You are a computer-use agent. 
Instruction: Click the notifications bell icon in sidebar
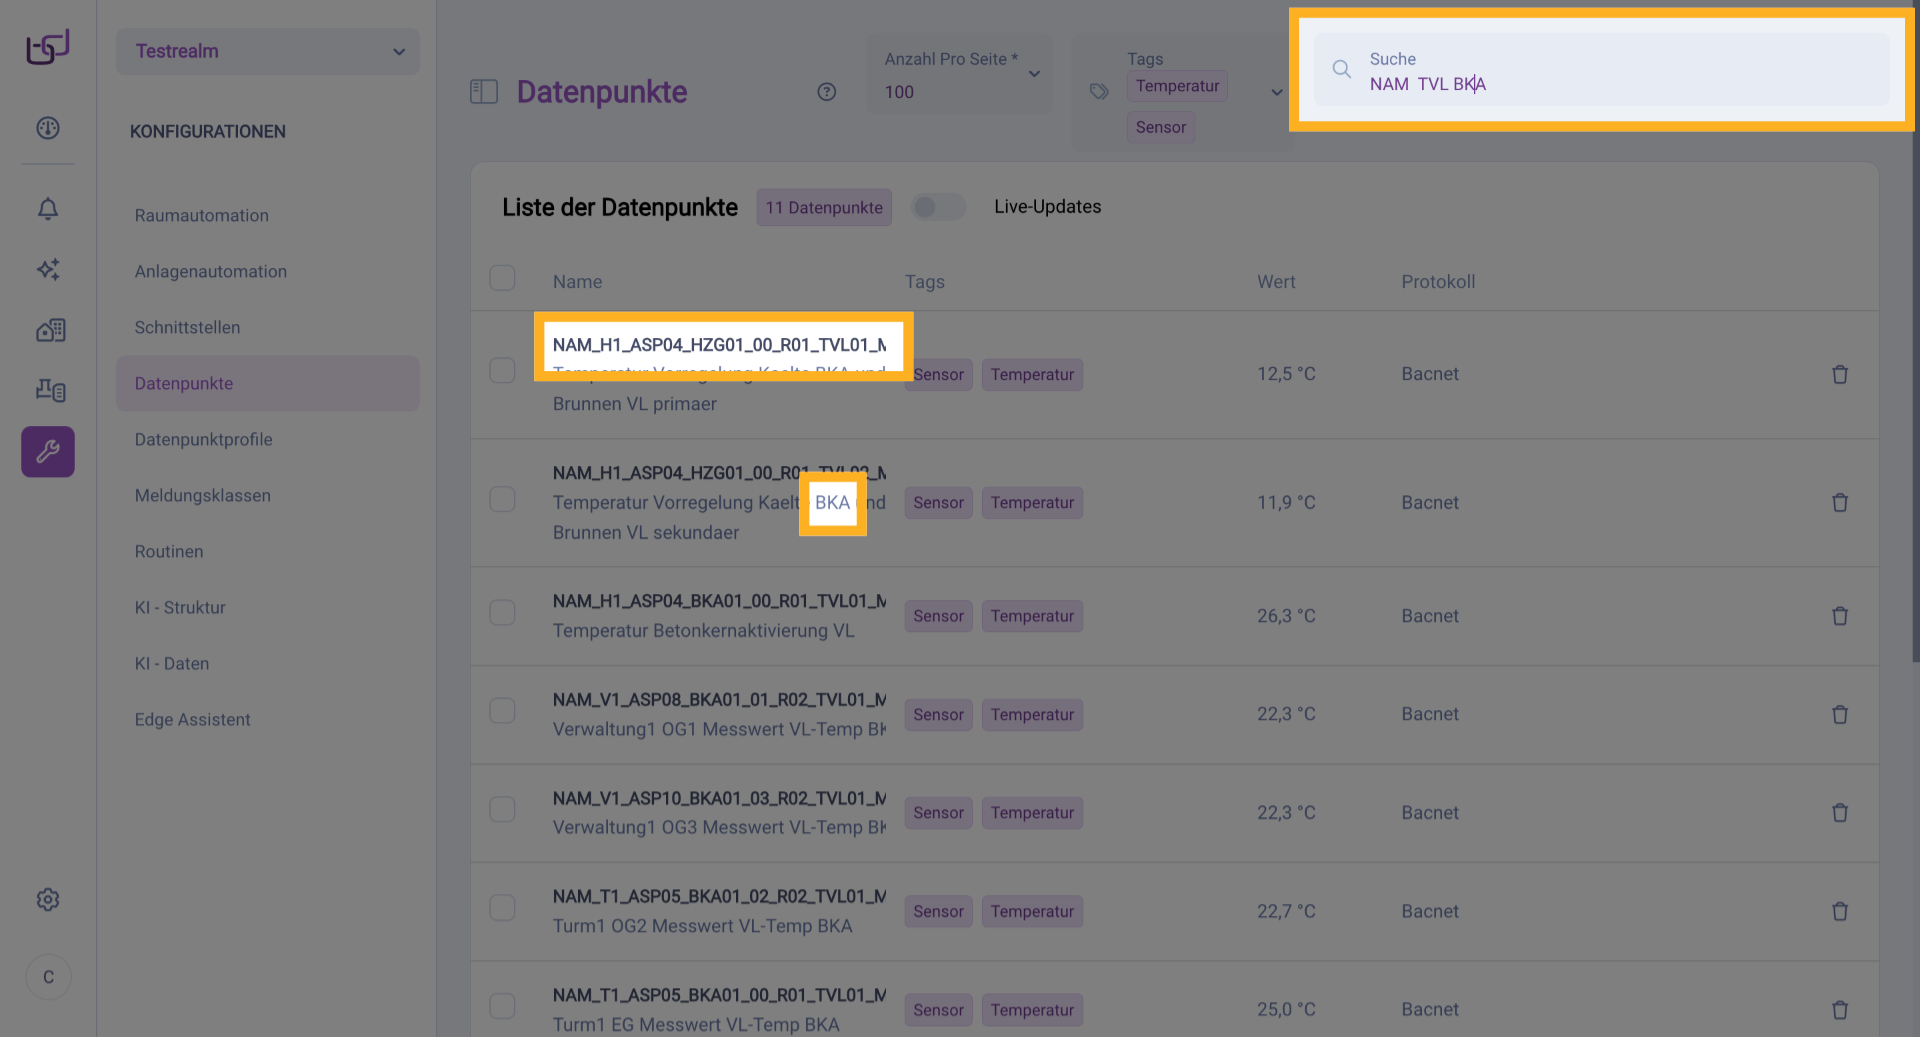pyautogui.click(x=48, y=209)
